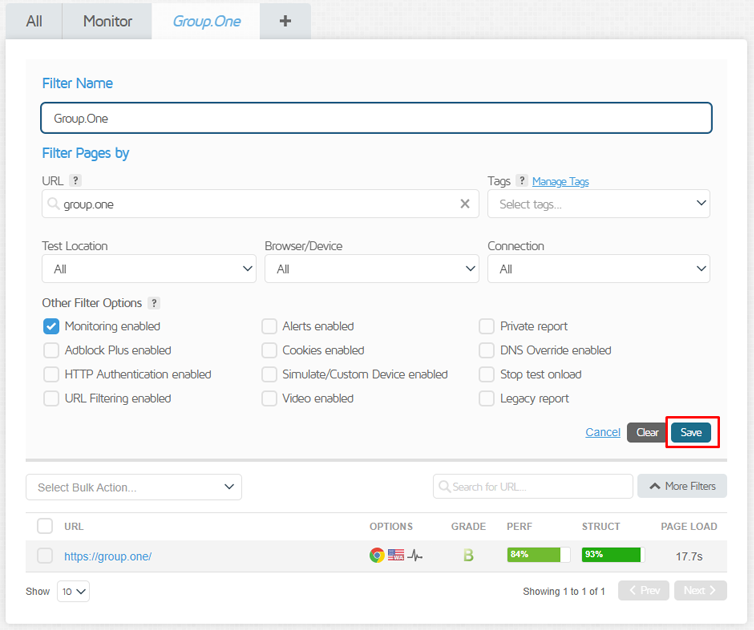Viewport: 754px width, 630px height.
Task: Click the Save button
Action: click(691, 432)
